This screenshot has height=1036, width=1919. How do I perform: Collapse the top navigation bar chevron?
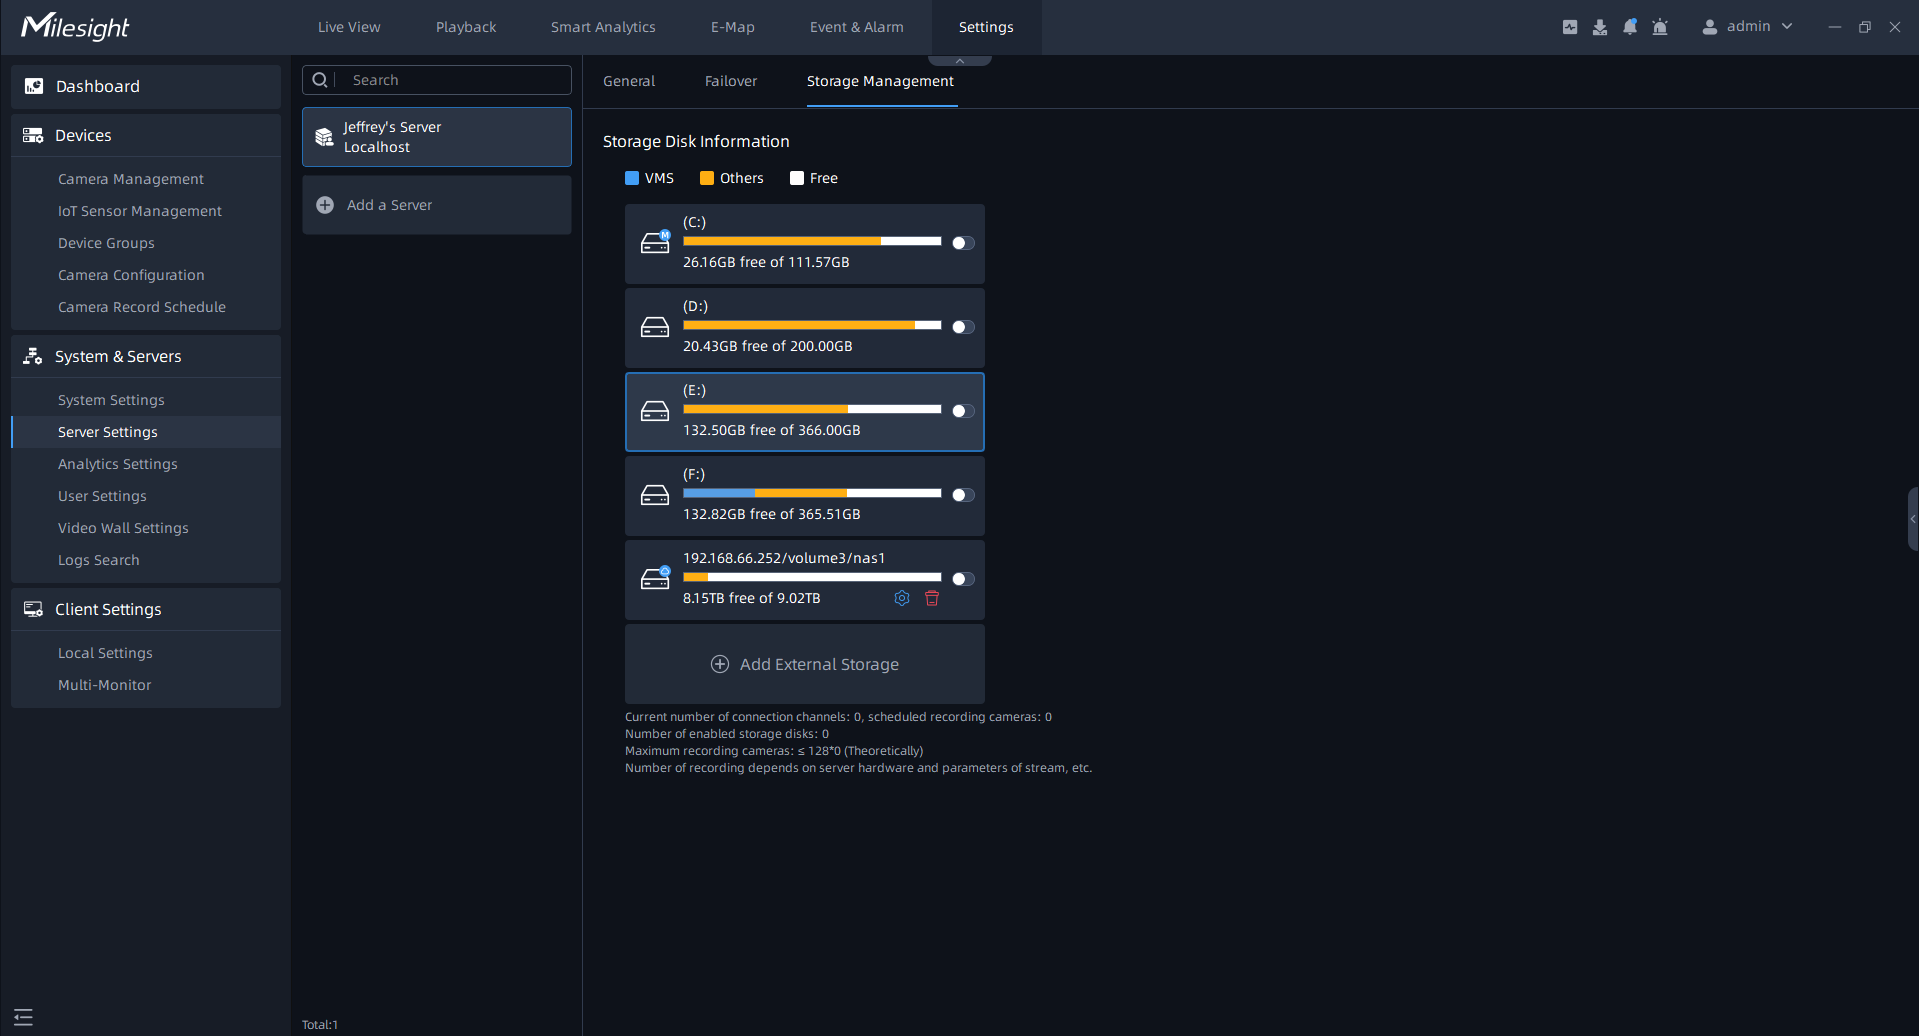(x=960, y=61)
